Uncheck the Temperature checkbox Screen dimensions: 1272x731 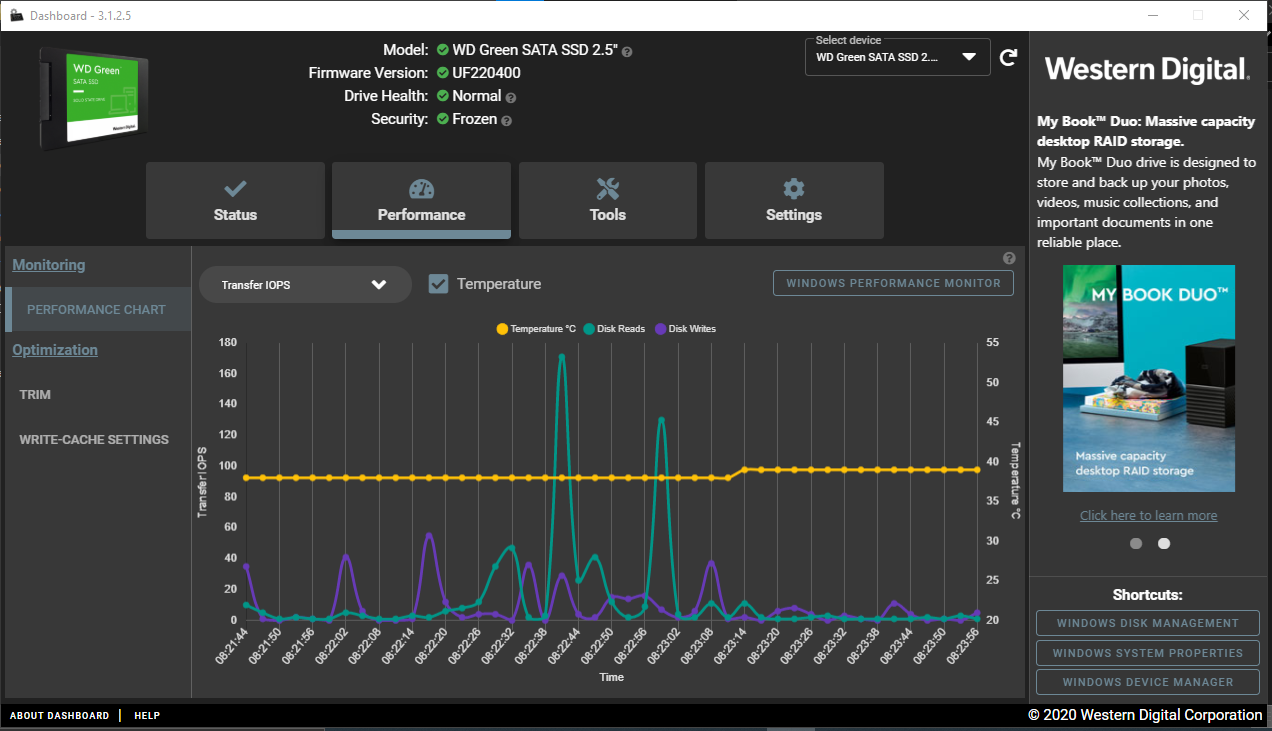click(x=438, y=284)
